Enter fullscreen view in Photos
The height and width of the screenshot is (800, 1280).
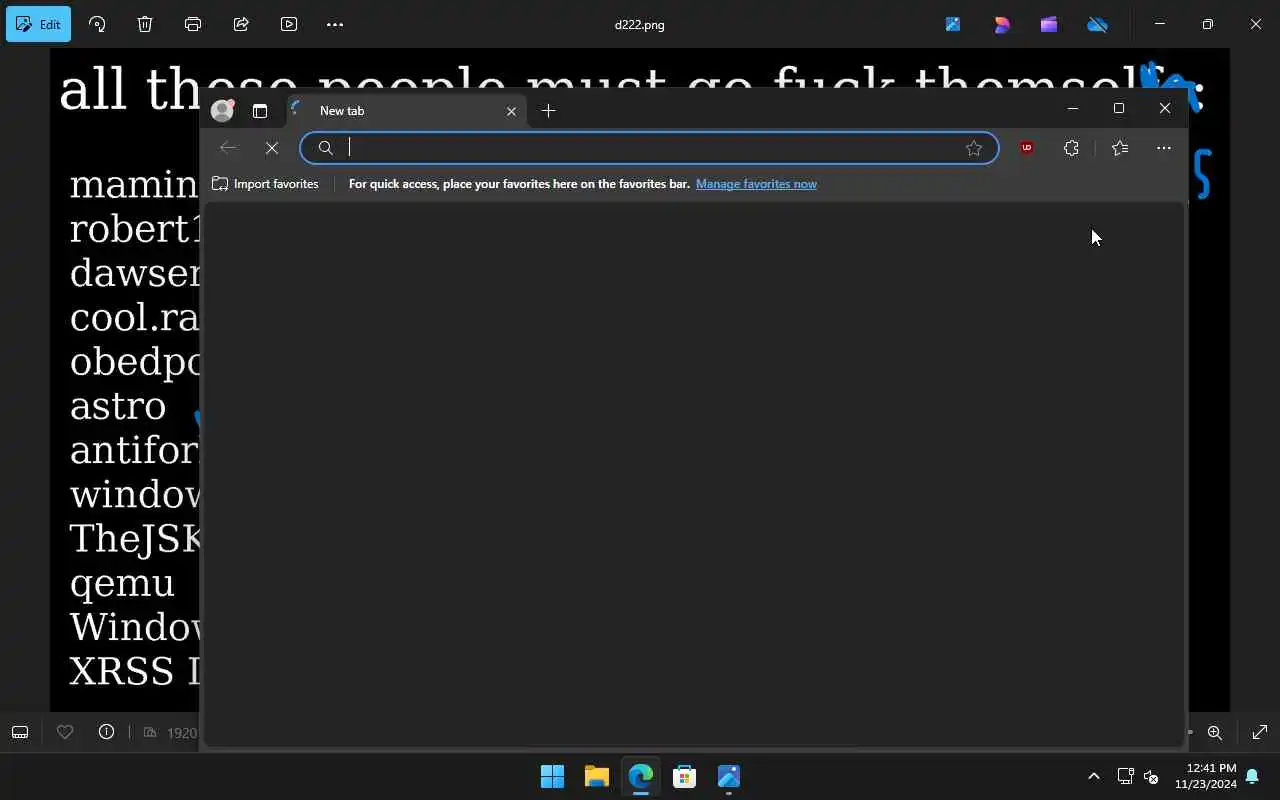pyautogui.click(x=1260, y=732)
